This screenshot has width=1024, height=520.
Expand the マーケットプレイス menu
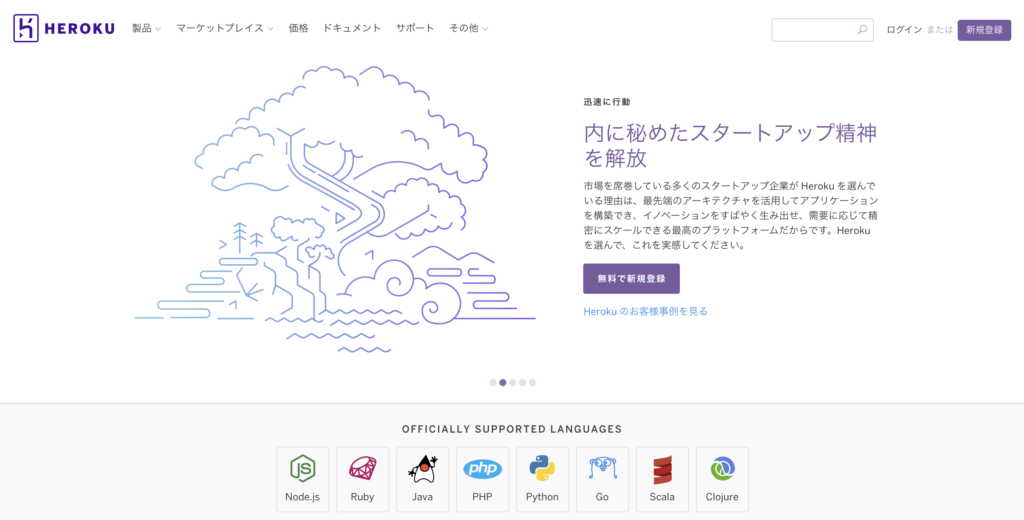[225, 29]
